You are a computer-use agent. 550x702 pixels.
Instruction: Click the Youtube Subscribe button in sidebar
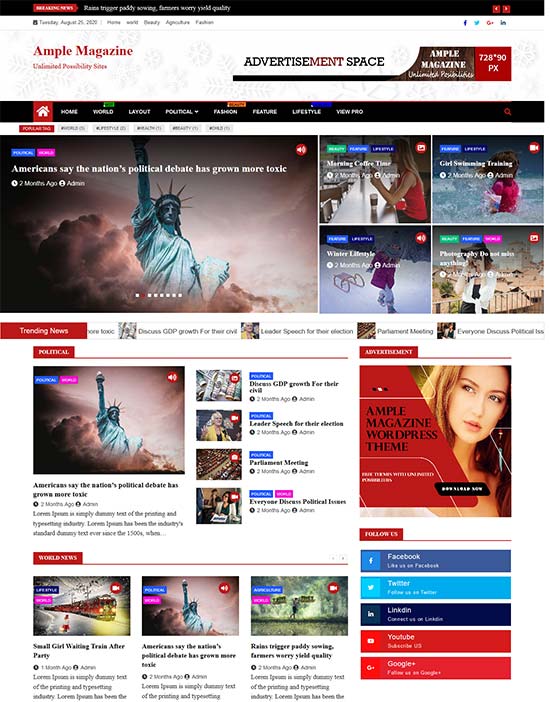[435, 641]
